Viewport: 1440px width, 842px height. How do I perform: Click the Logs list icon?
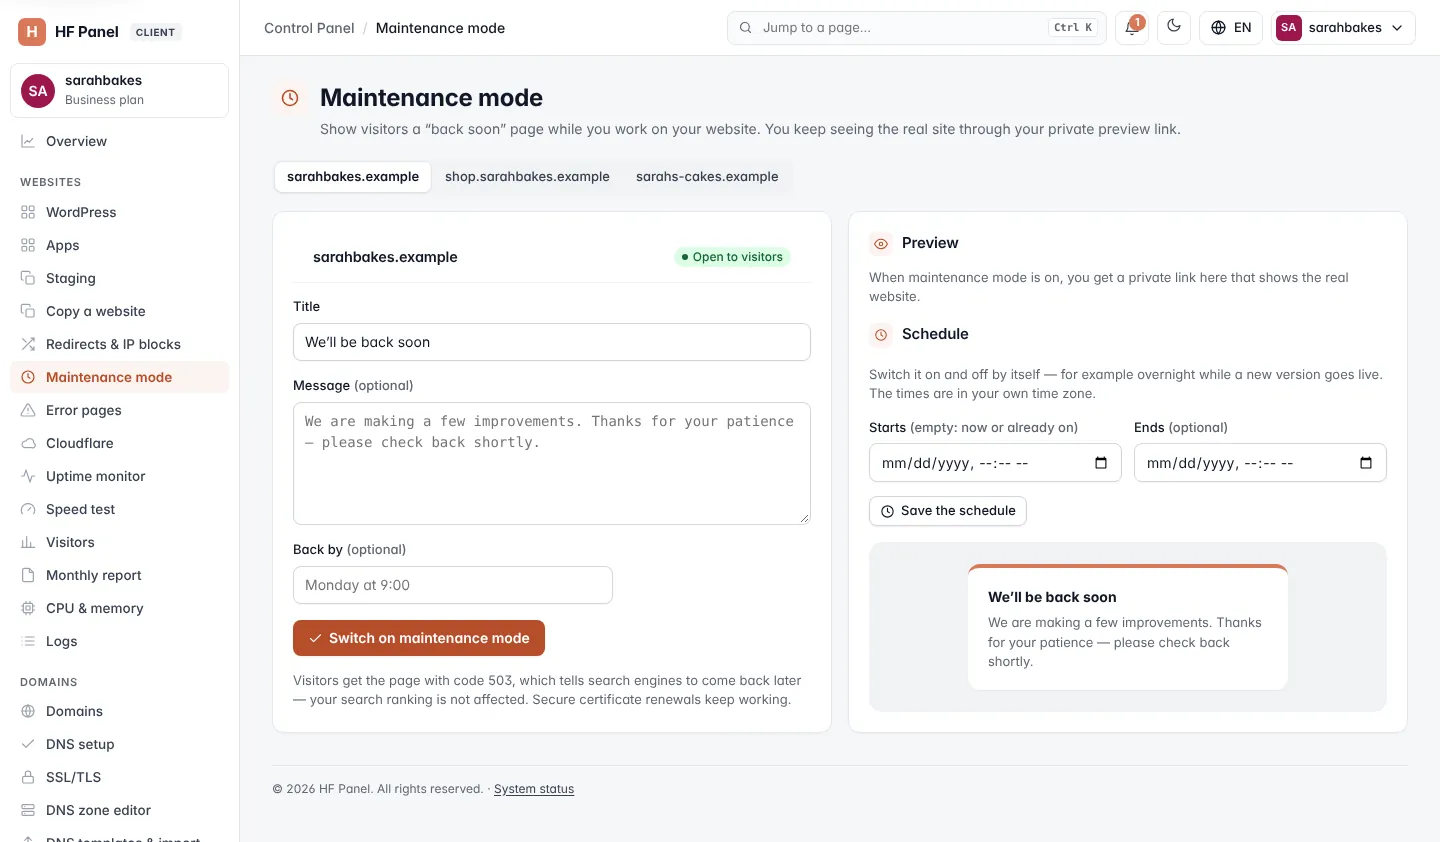coord(28,641)
